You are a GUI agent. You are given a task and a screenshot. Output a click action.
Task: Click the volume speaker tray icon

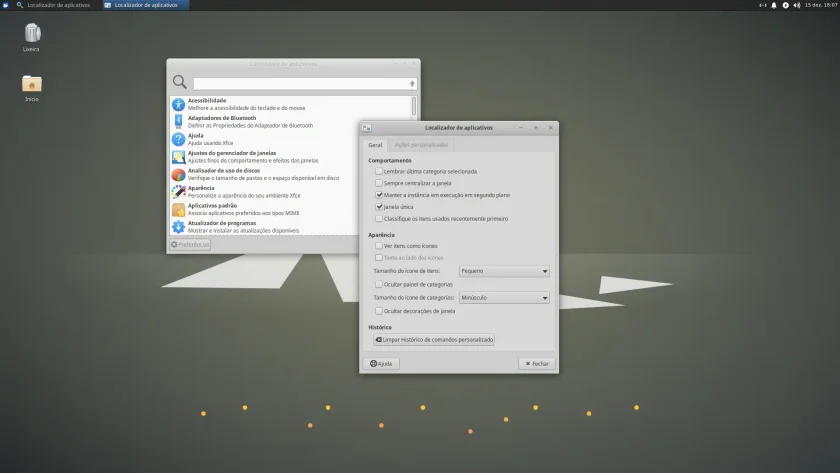pyautogui.click(x=797, y=5)
